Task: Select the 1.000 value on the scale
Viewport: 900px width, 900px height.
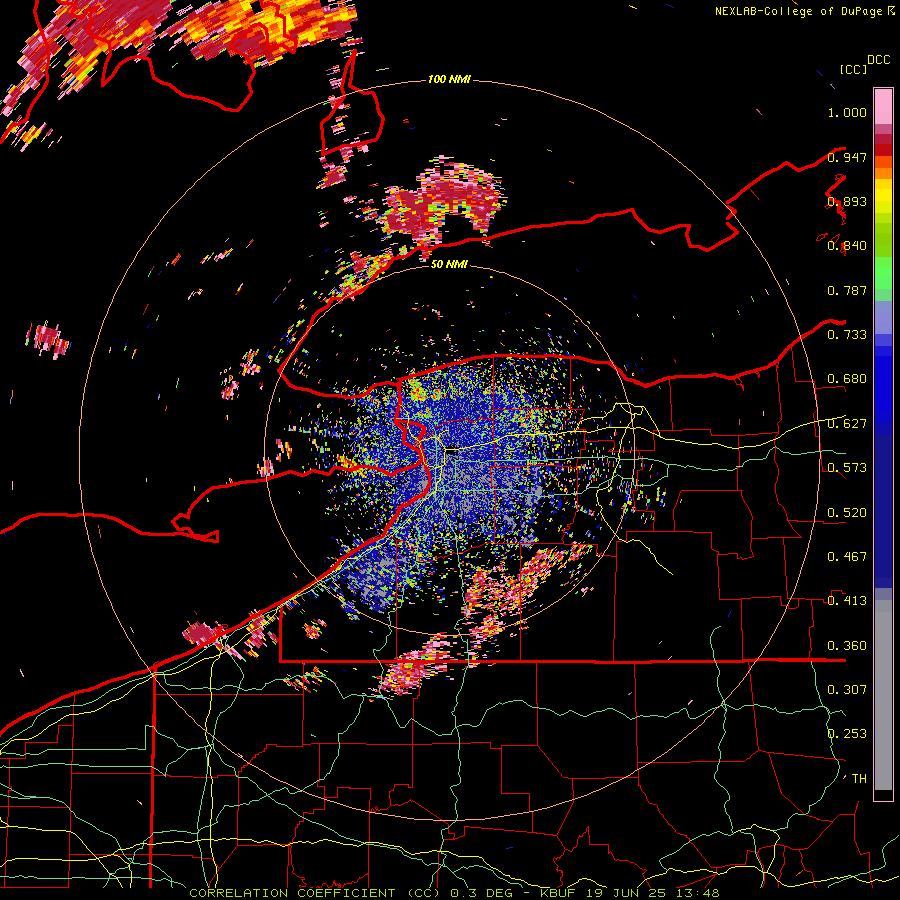Action: 847,112
